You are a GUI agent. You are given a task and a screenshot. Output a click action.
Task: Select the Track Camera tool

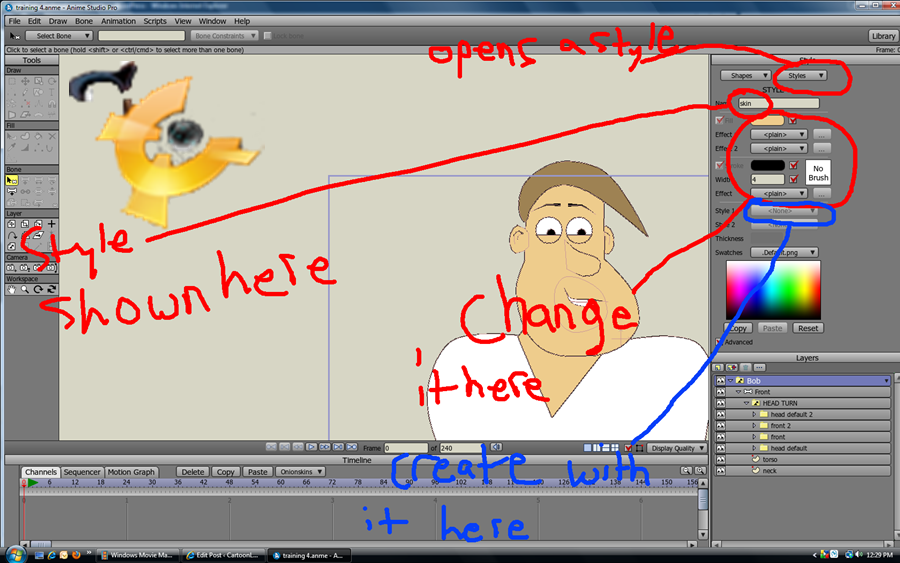12,268
